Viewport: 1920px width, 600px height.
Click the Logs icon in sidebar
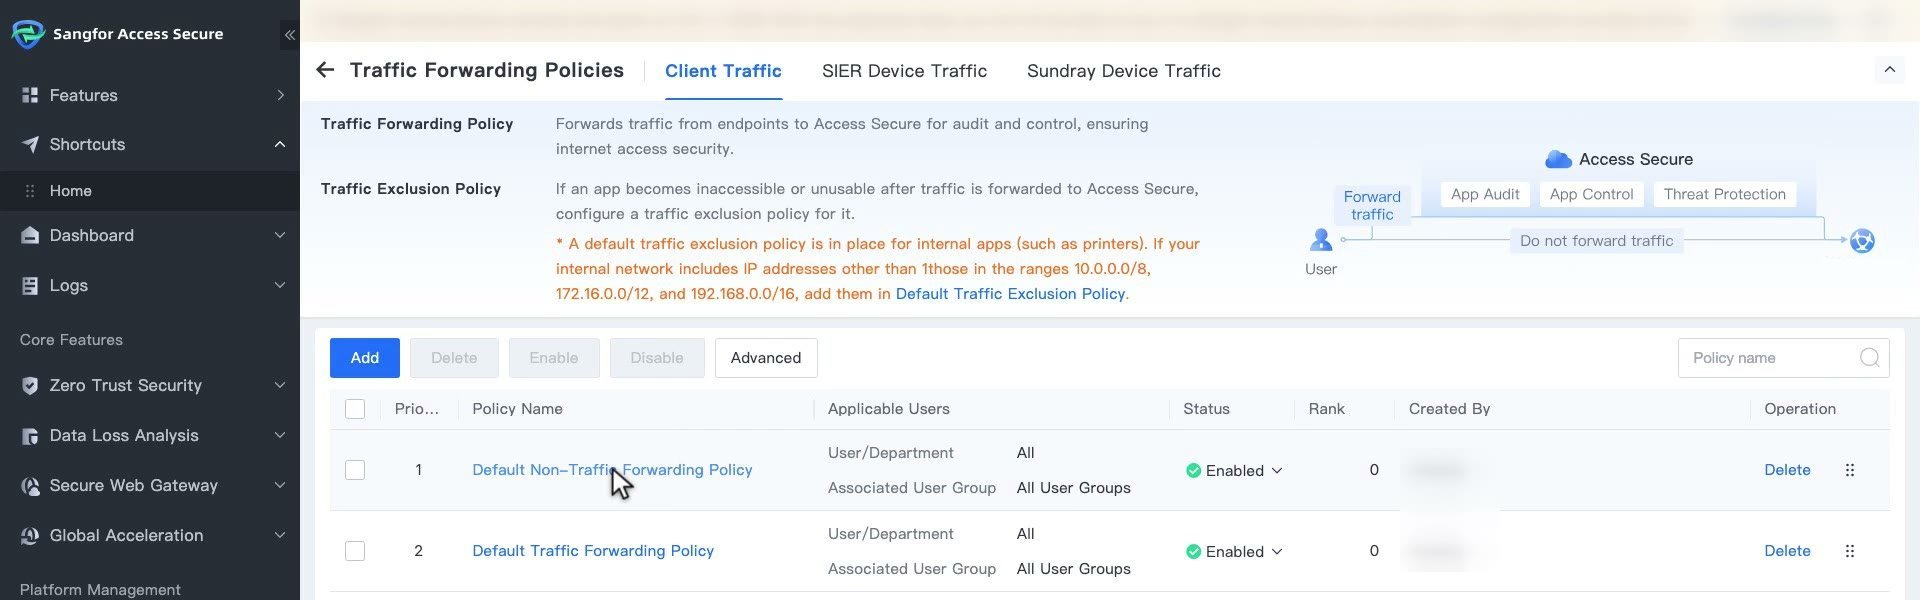30,285
